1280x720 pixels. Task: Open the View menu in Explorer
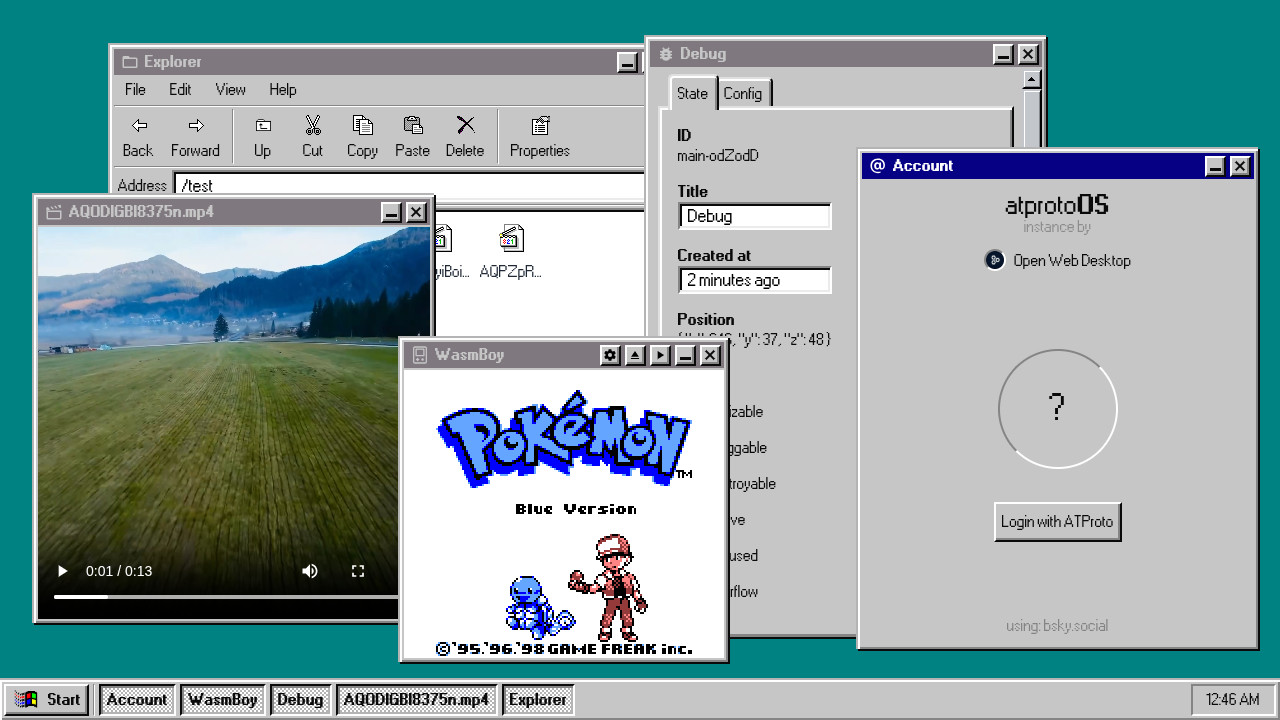[x=230, y=89]
